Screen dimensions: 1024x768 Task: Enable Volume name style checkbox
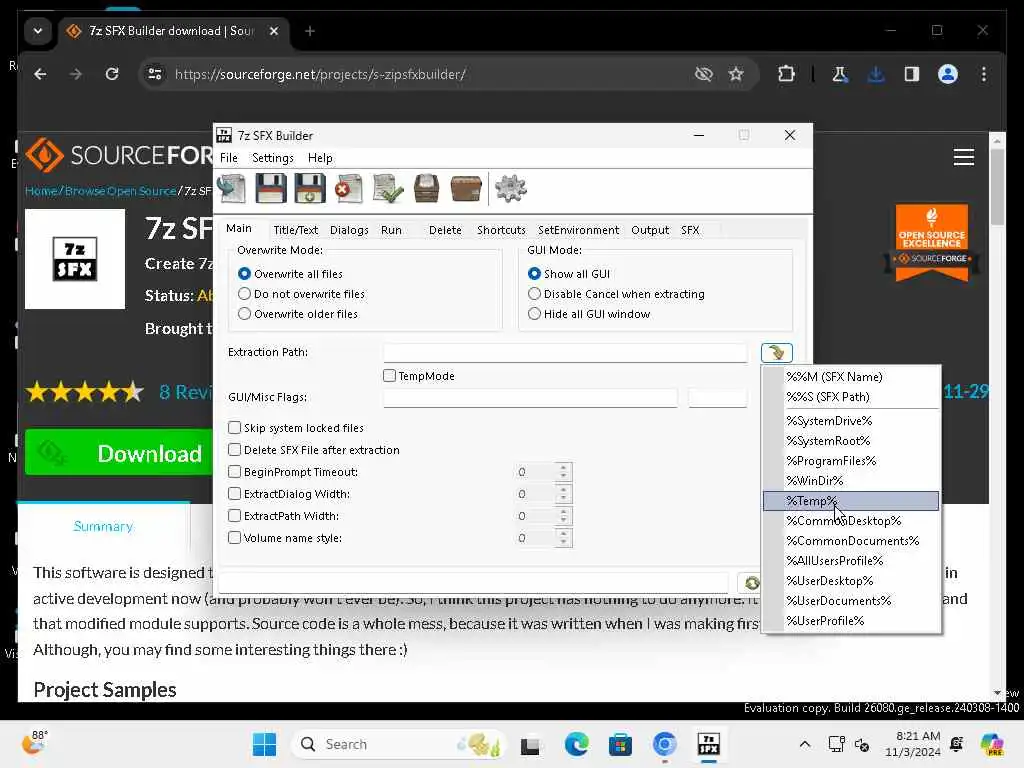pos(234,537)
